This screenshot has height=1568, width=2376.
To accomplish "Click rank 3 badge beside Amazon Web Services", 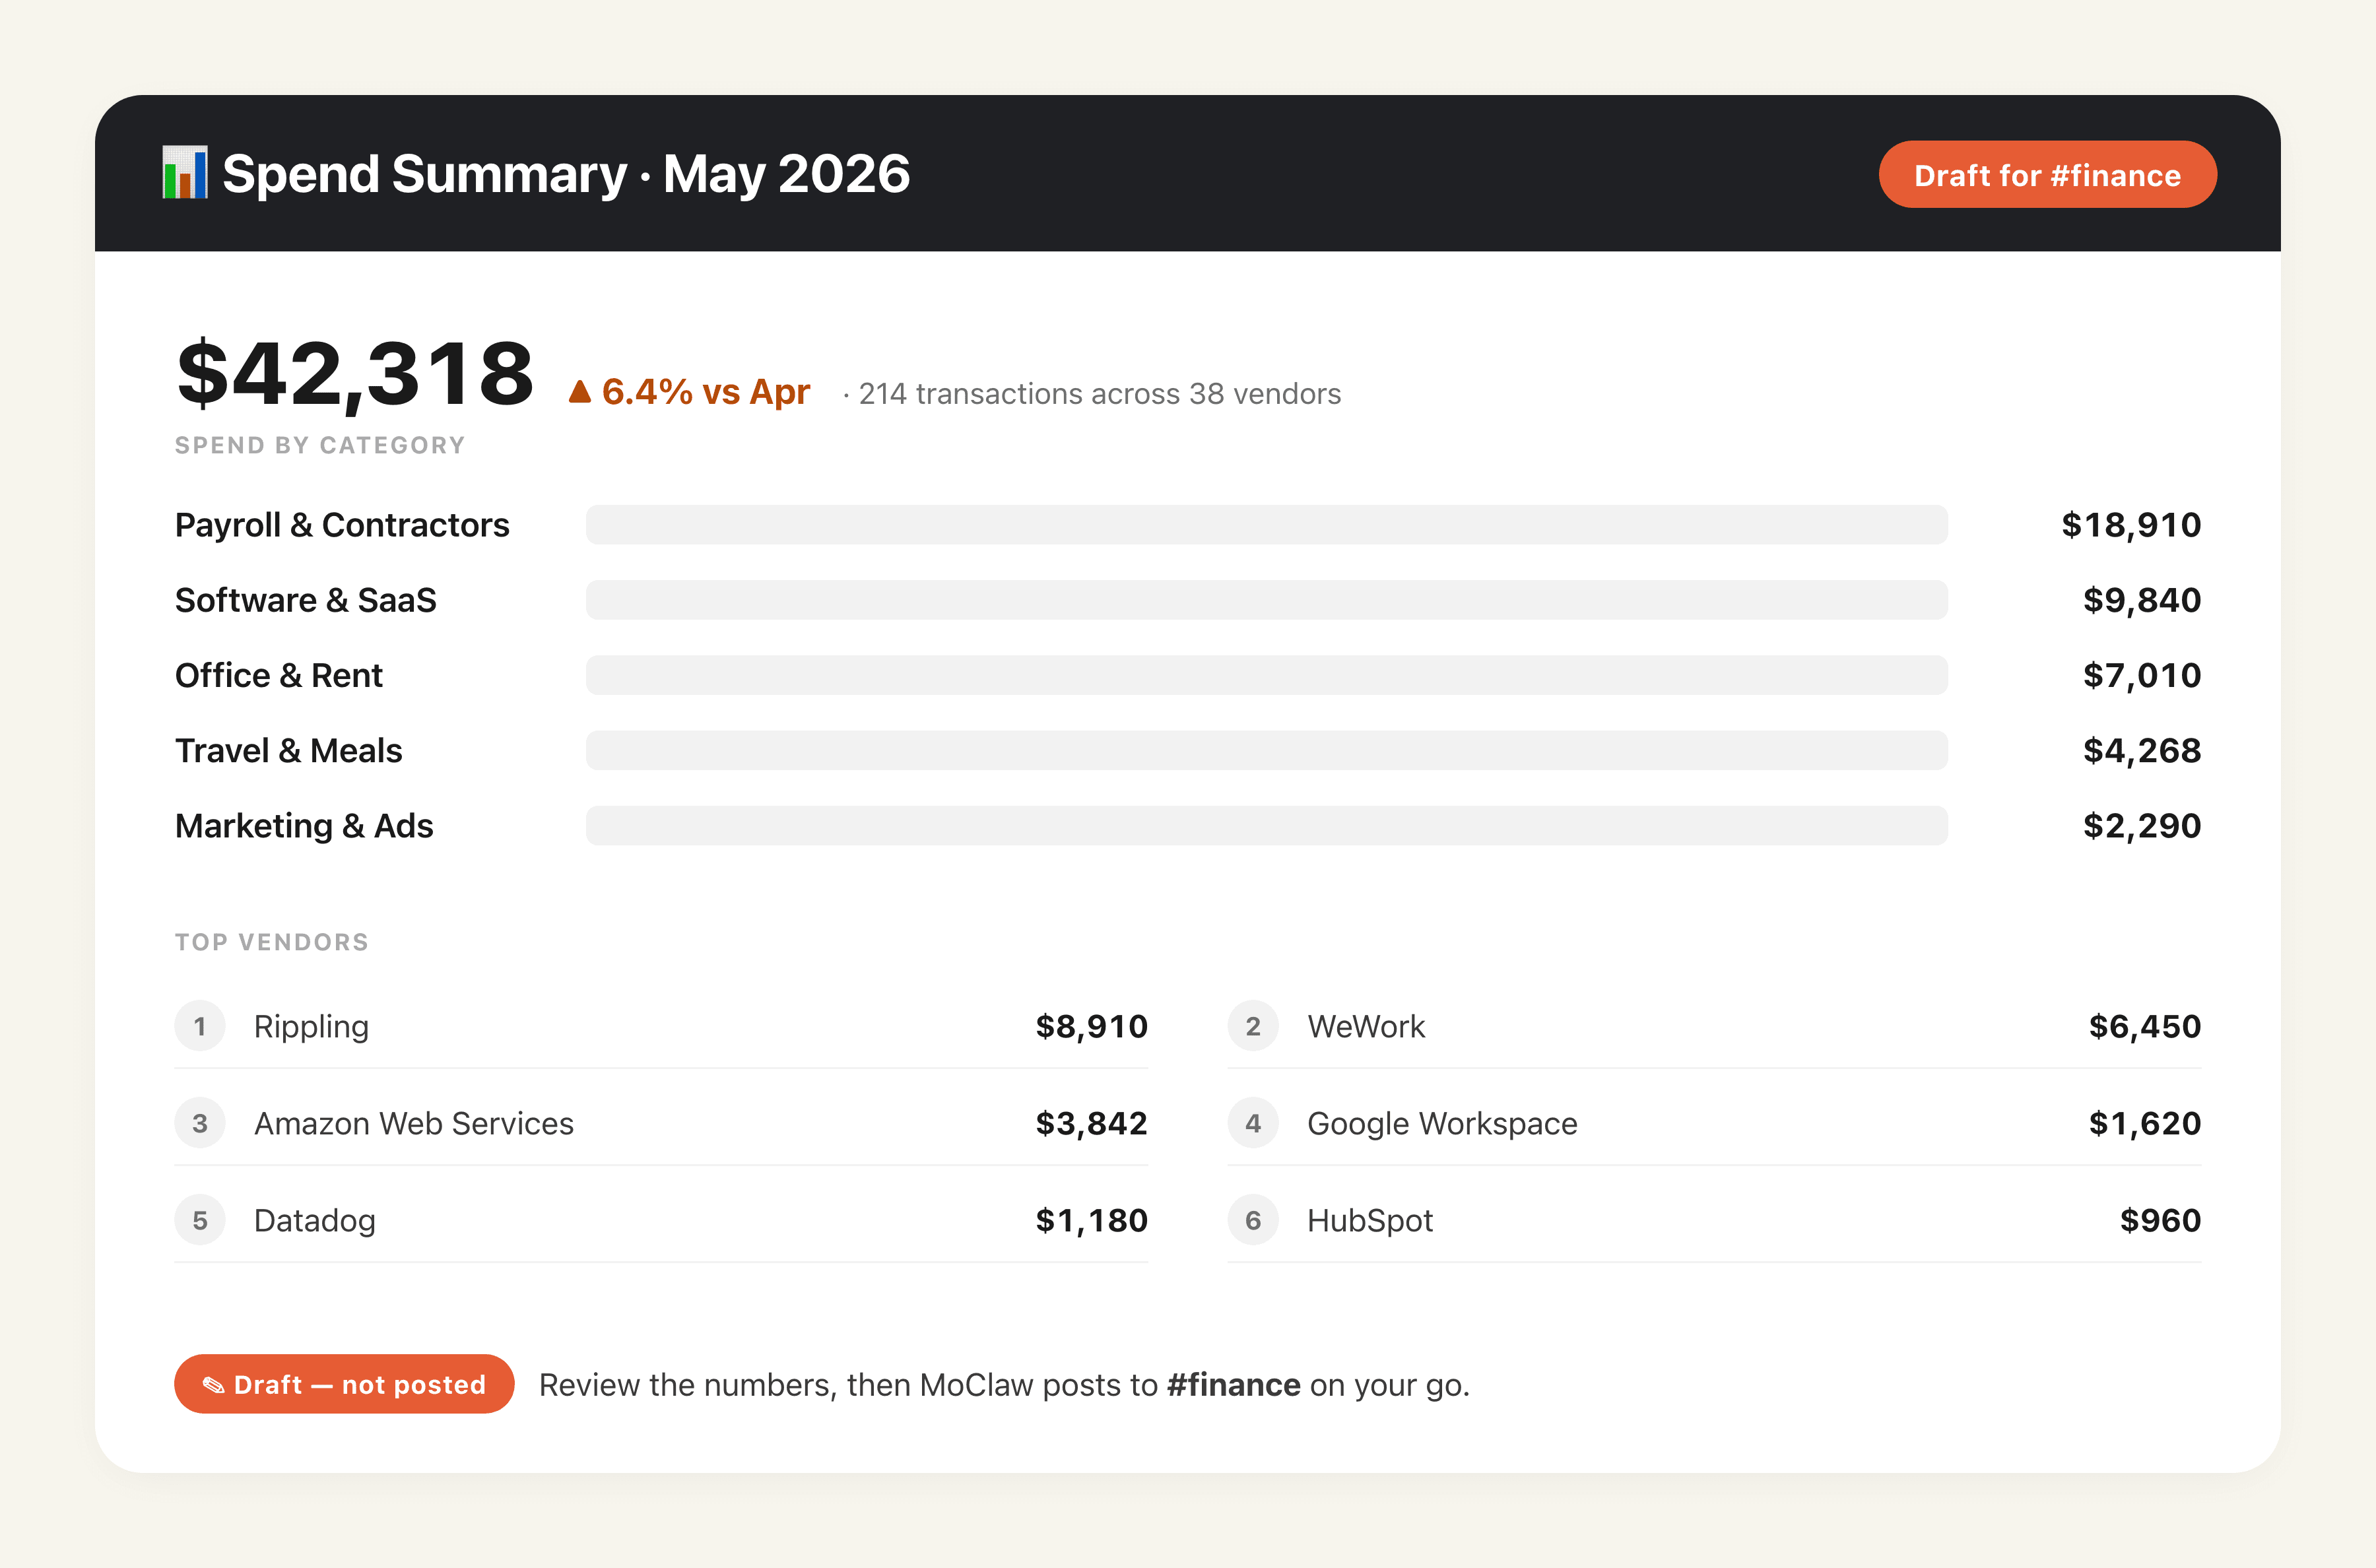I will (x=200, y=1123).
